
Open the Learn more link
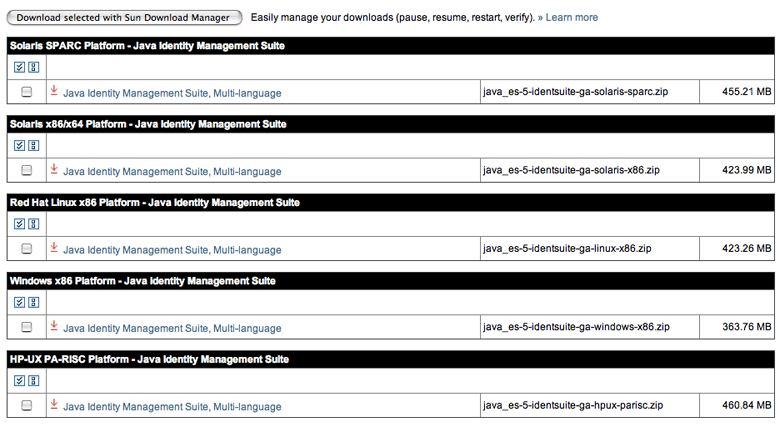(x=571, y=17)
